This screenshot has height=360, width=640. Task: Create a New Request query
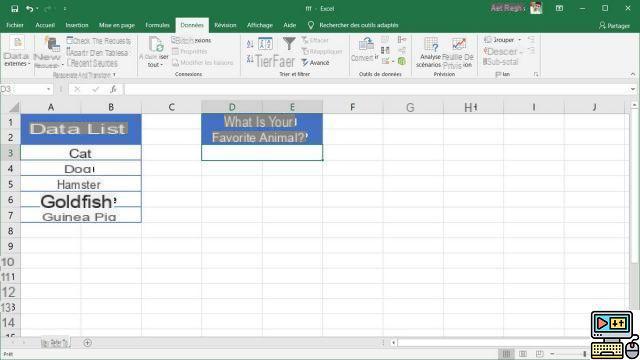coord(49,52)
